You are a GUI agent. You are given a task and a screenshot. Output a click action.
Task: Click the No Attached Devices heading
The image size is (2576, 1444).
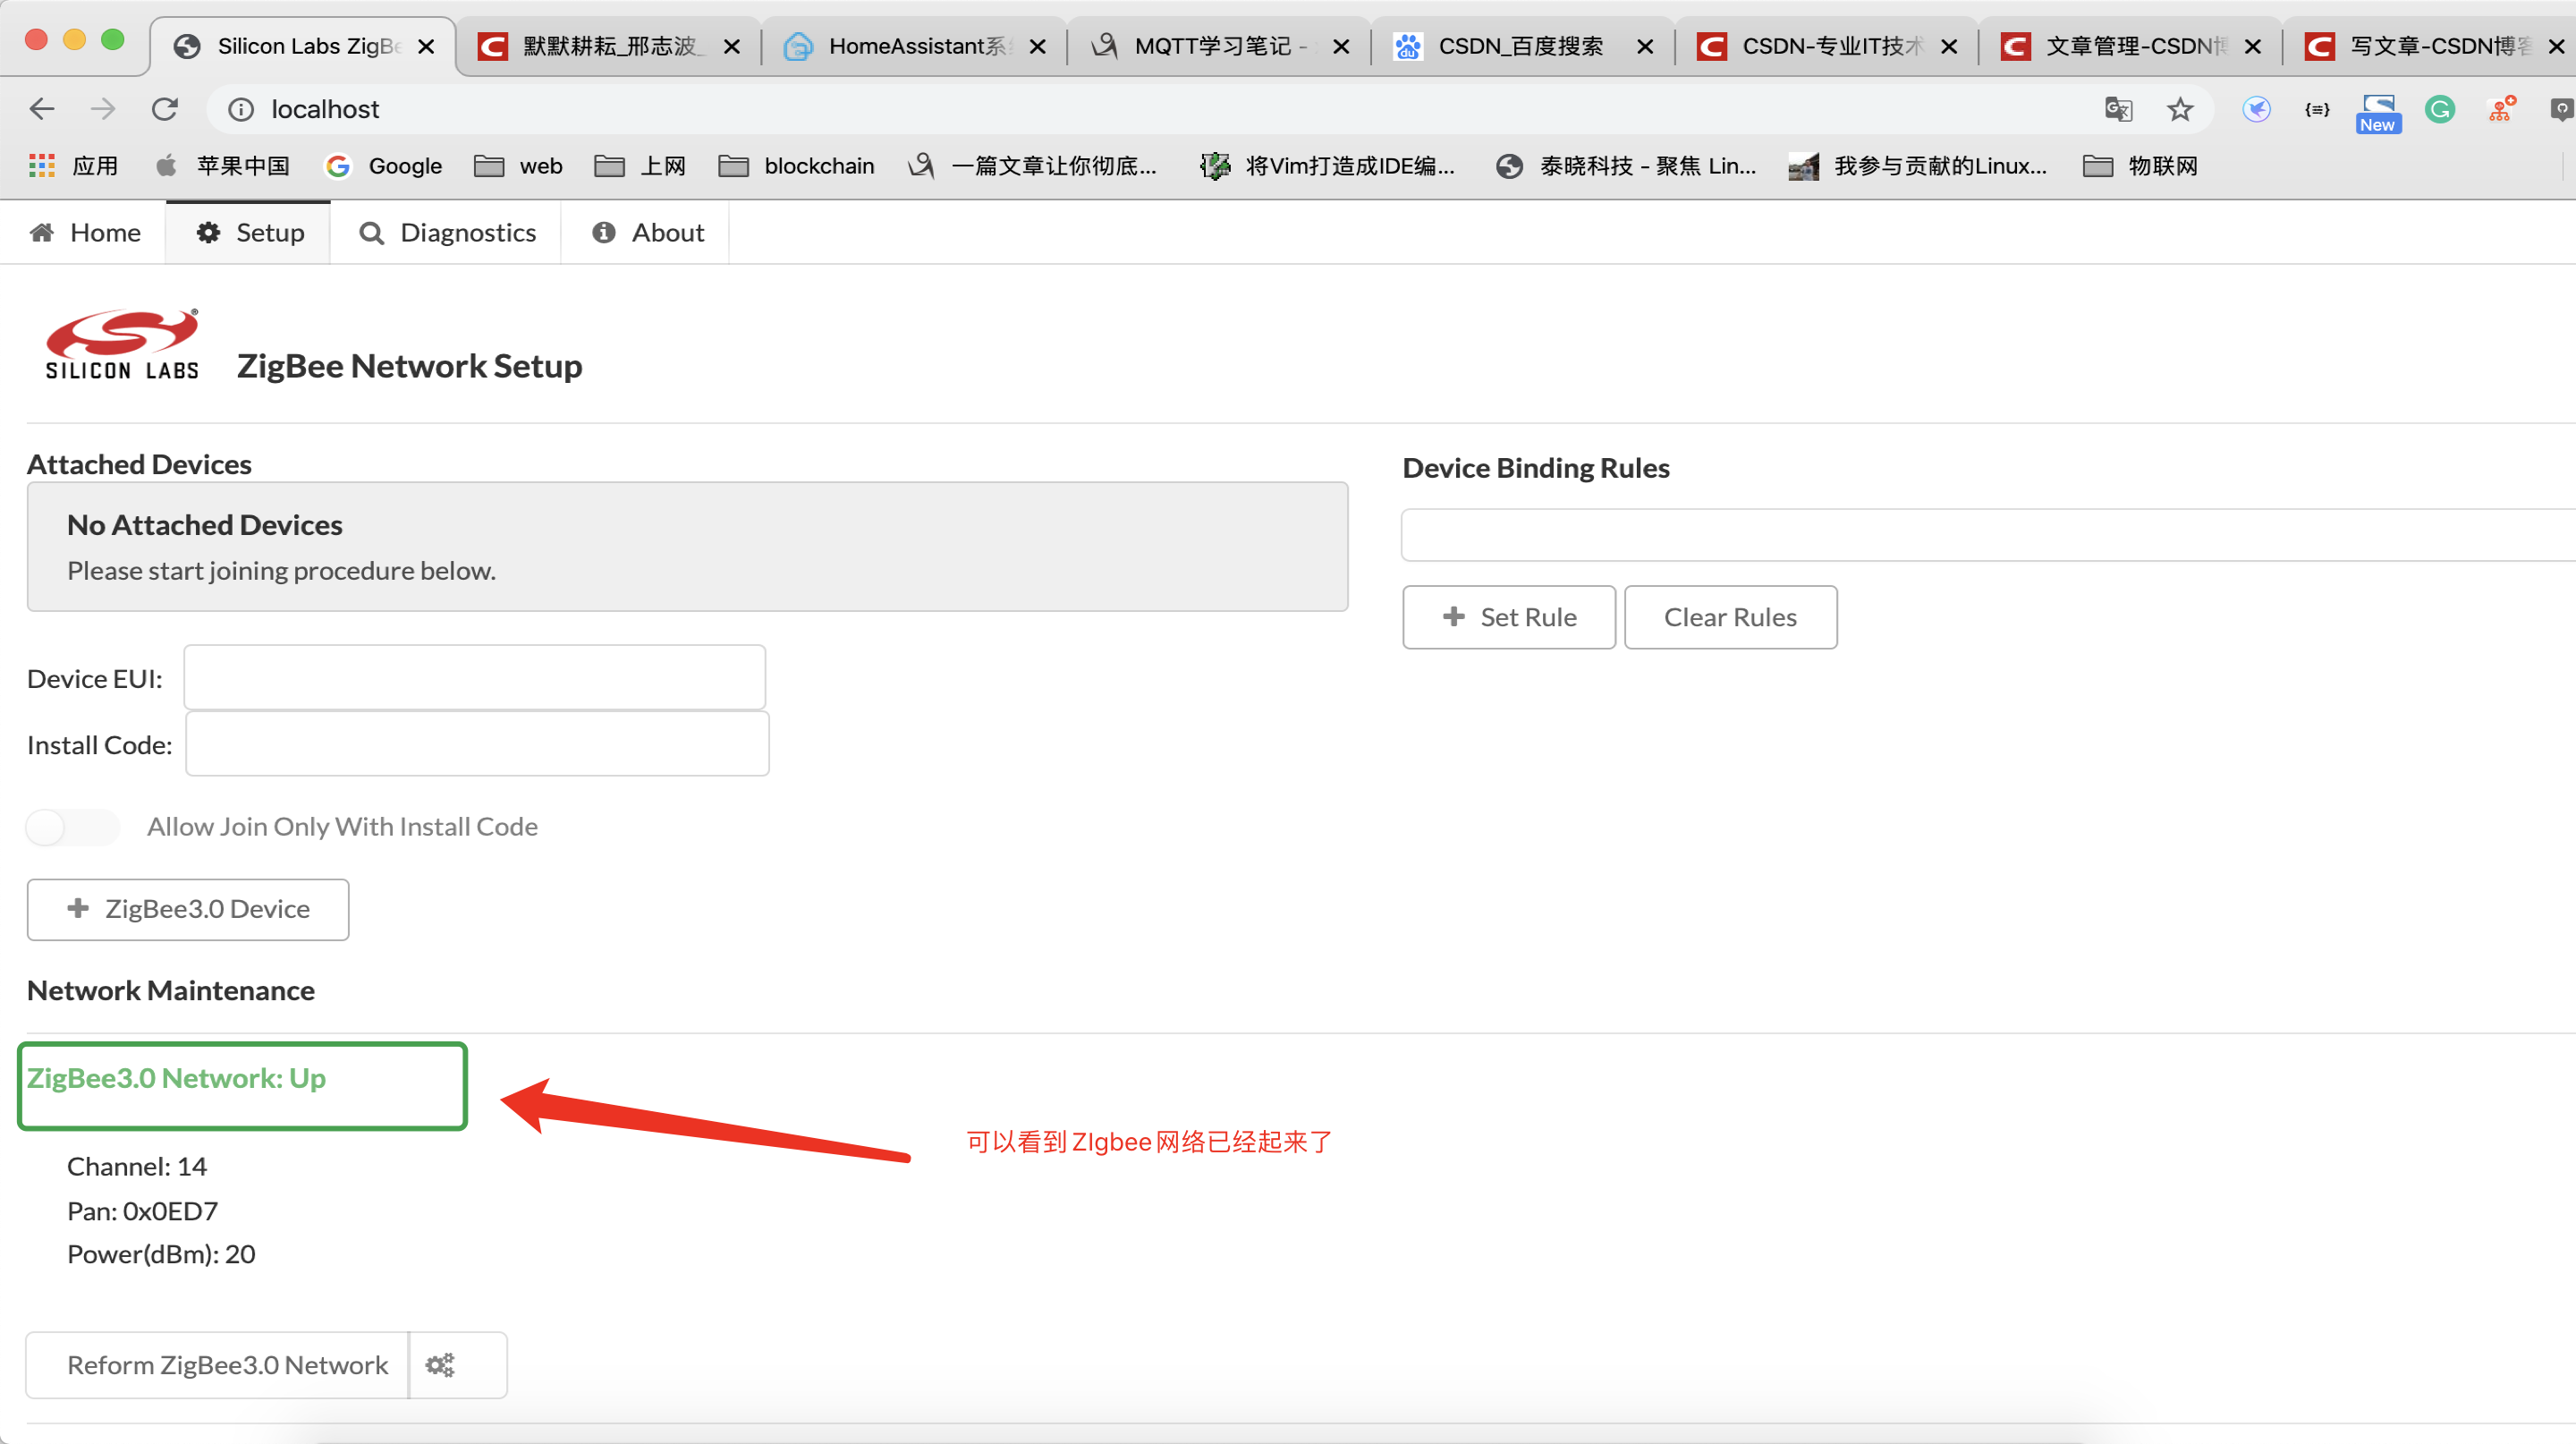205,525
